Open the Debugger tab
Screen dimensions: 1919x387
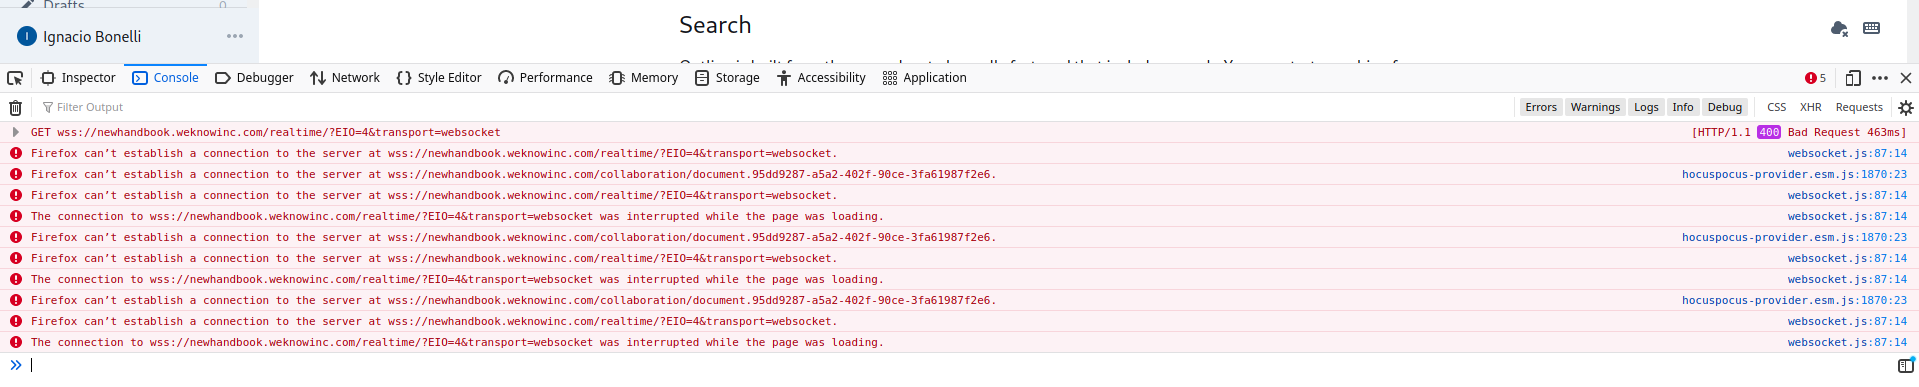(254, 78)
